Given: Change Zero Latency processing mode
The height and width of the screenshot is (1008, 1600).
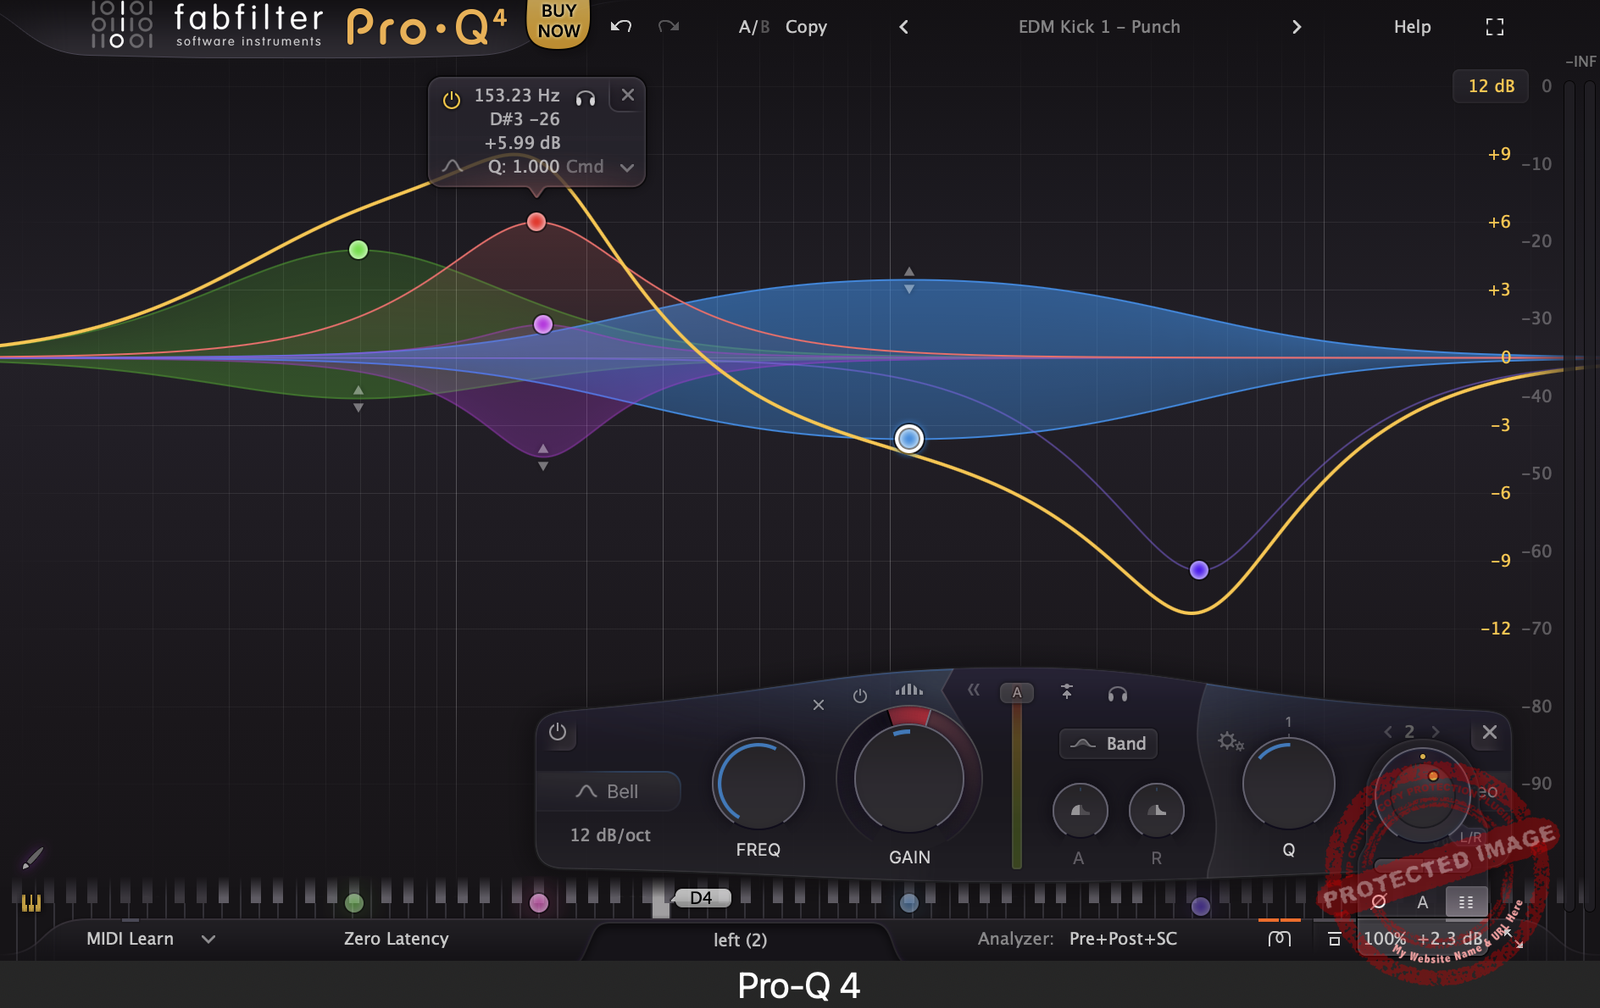Looking at the screenshot, I should 396,939.
